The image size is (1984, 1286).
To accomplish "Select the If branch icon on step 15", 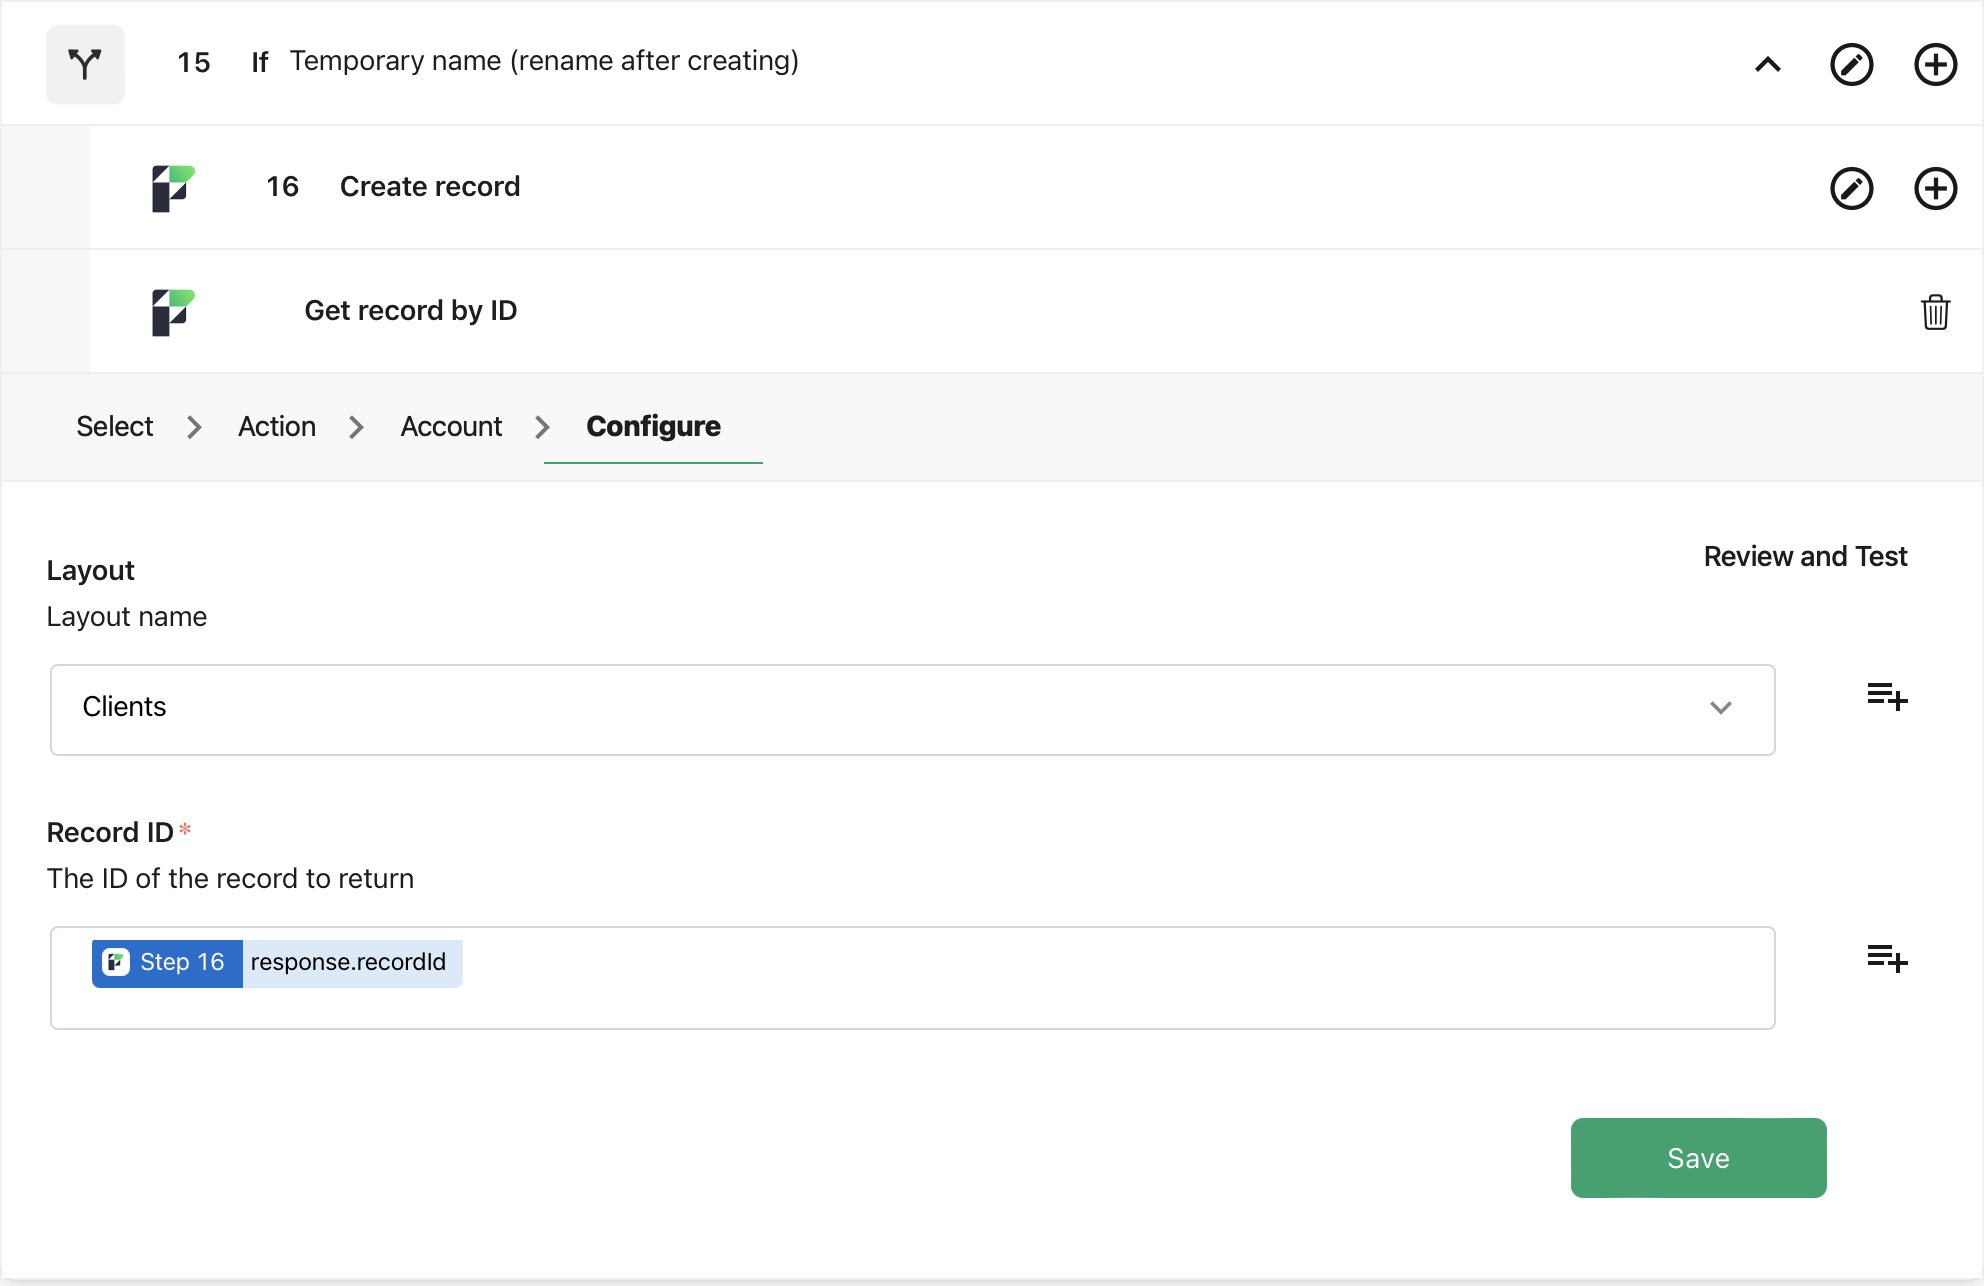I will coord(85,64).
